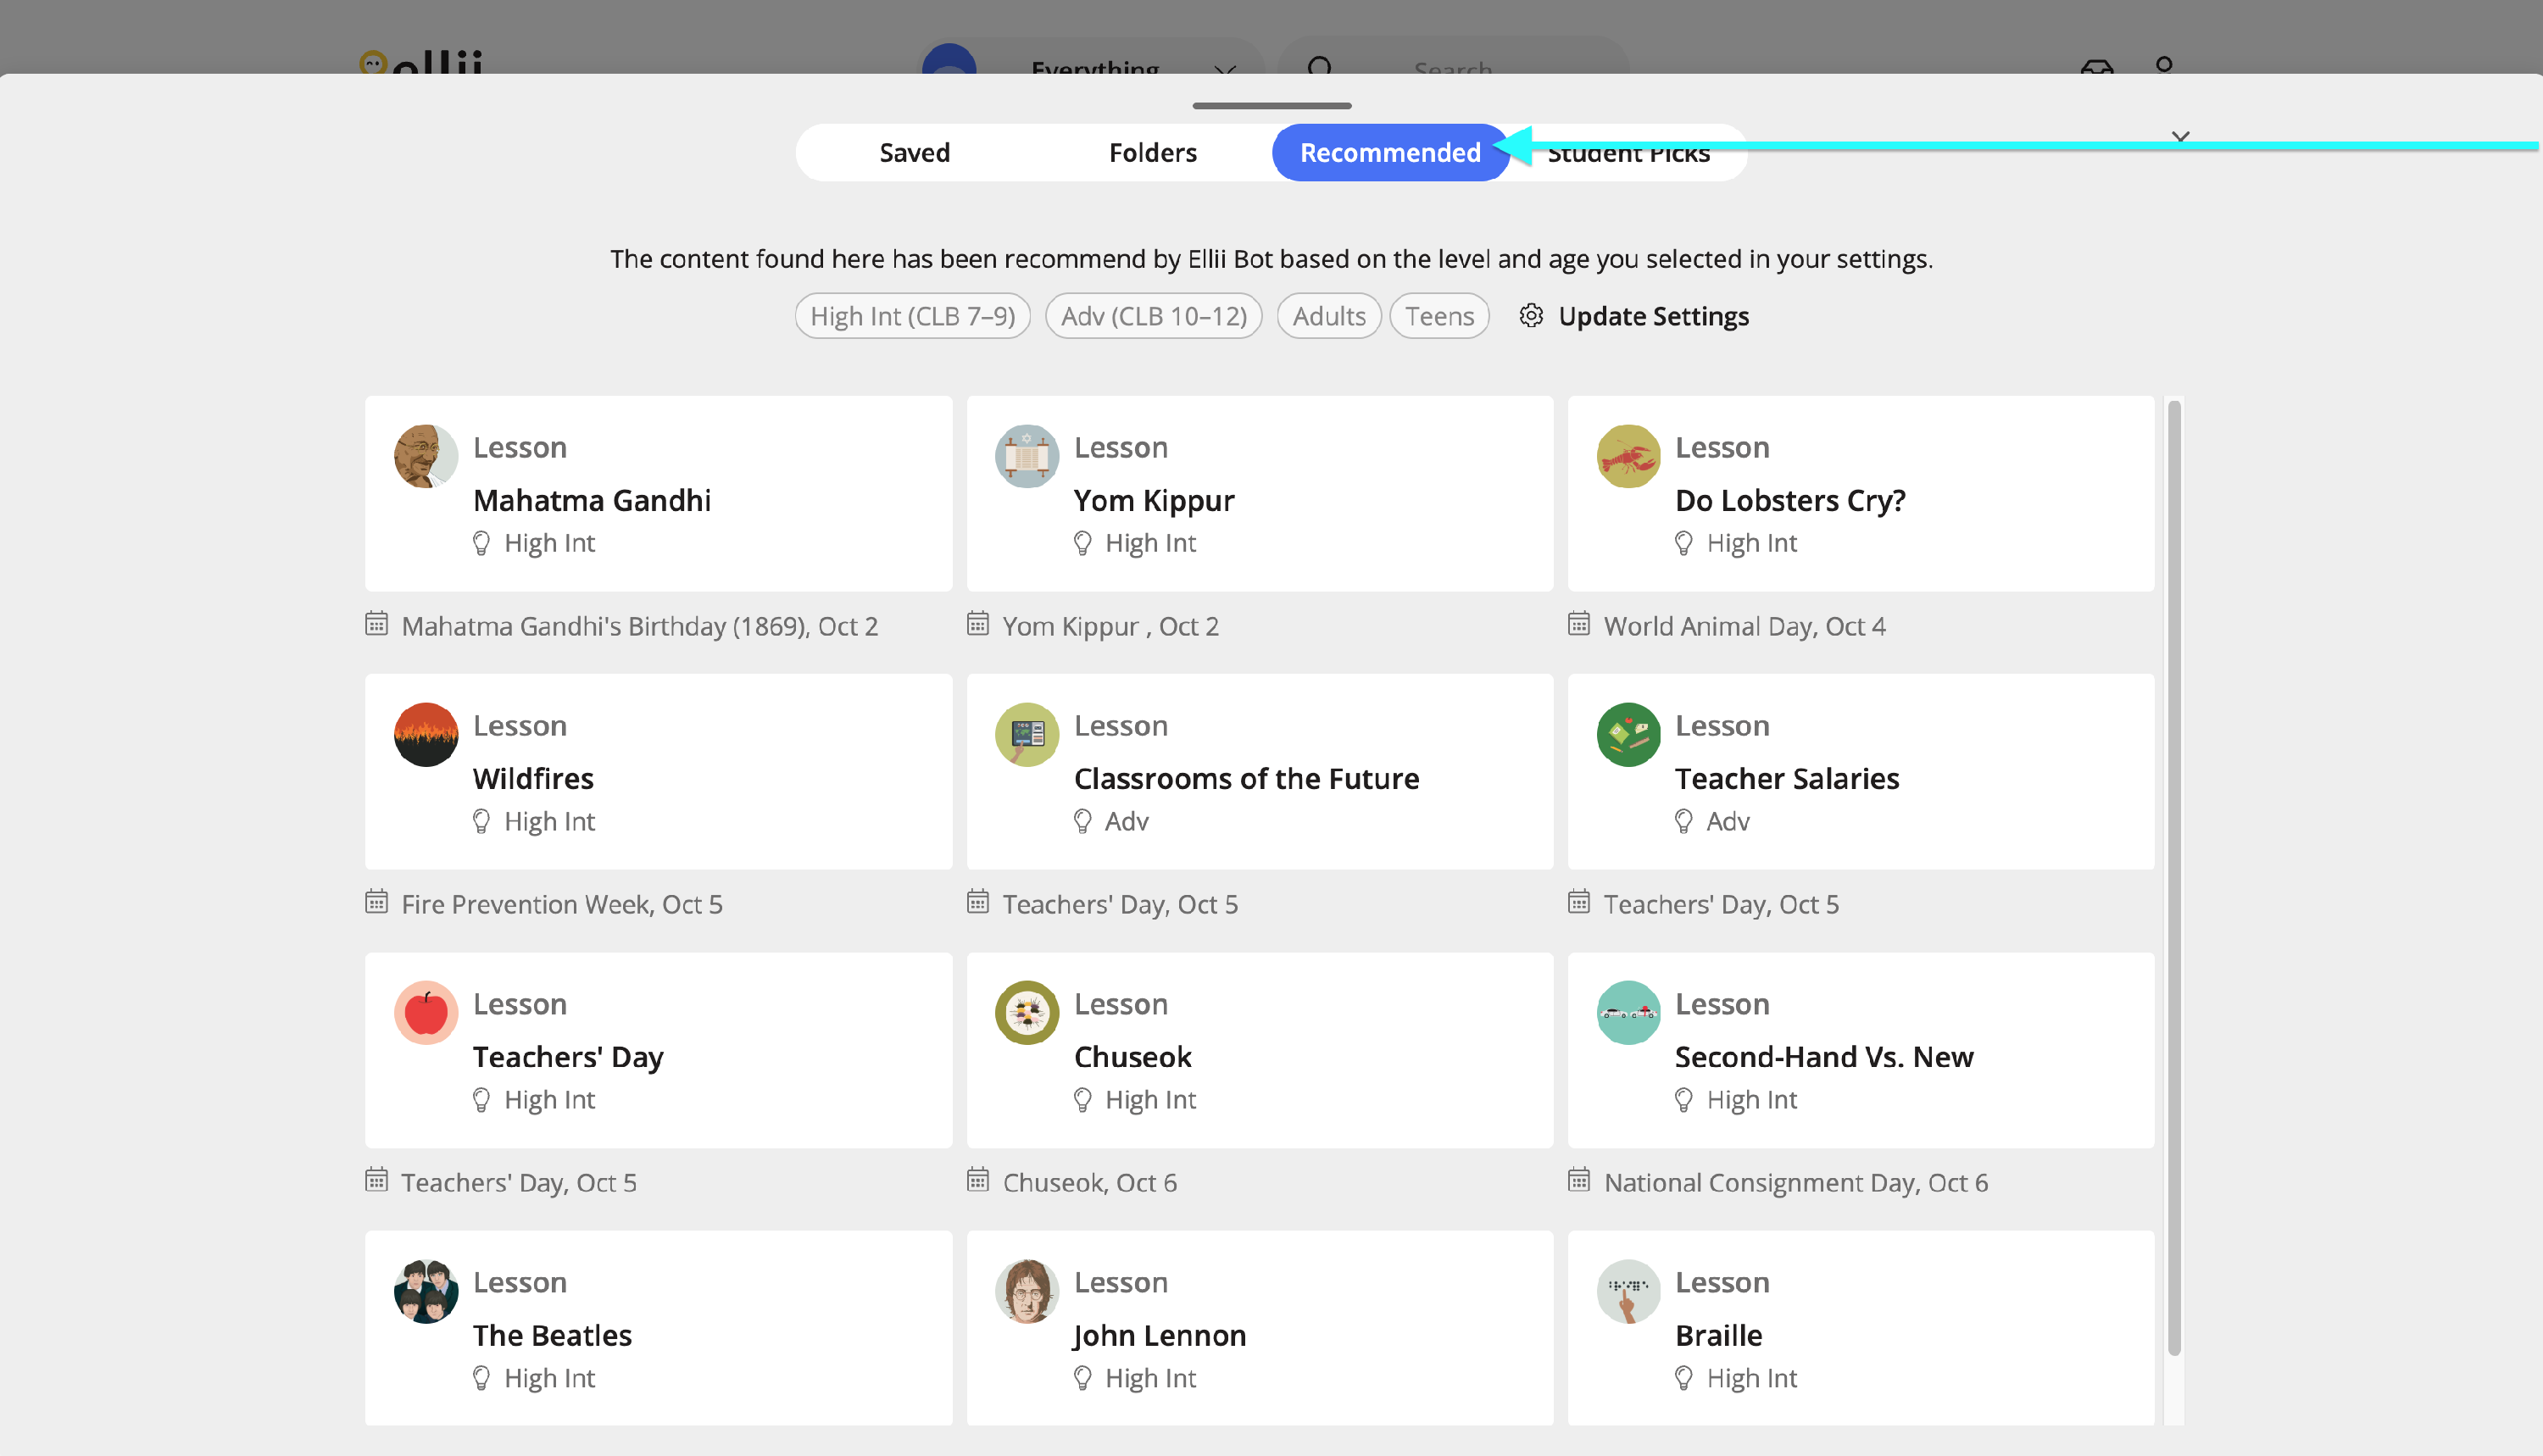Image resolution: width=2543 pixels, height=1456 pixels.
Task: Click the drag handle bar atop panel
Action: [x=1271, y=105]
